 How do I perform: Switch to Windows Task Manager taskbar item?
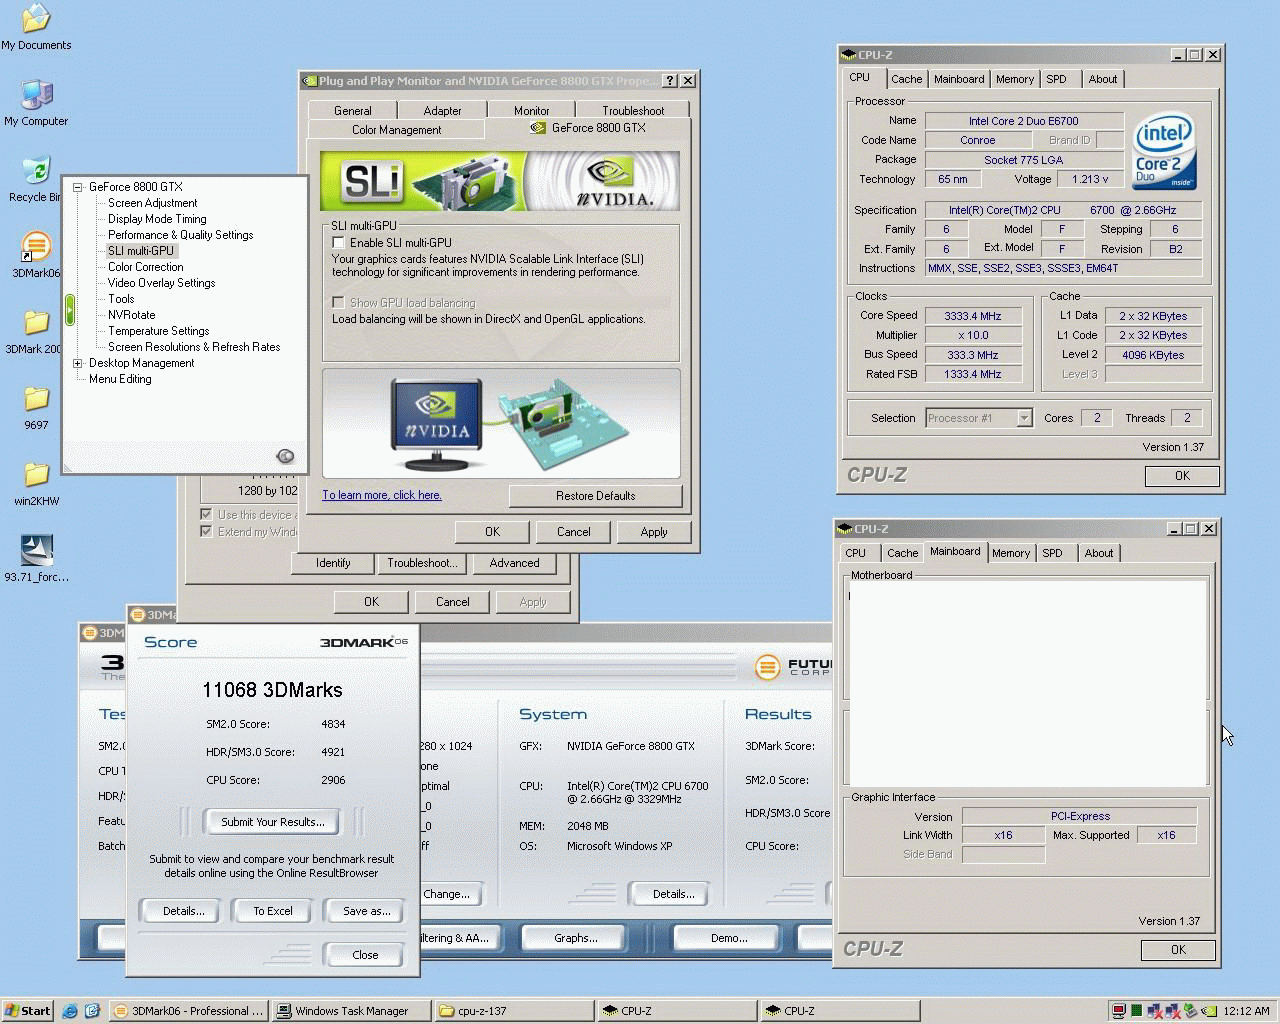coord(352,1011)
